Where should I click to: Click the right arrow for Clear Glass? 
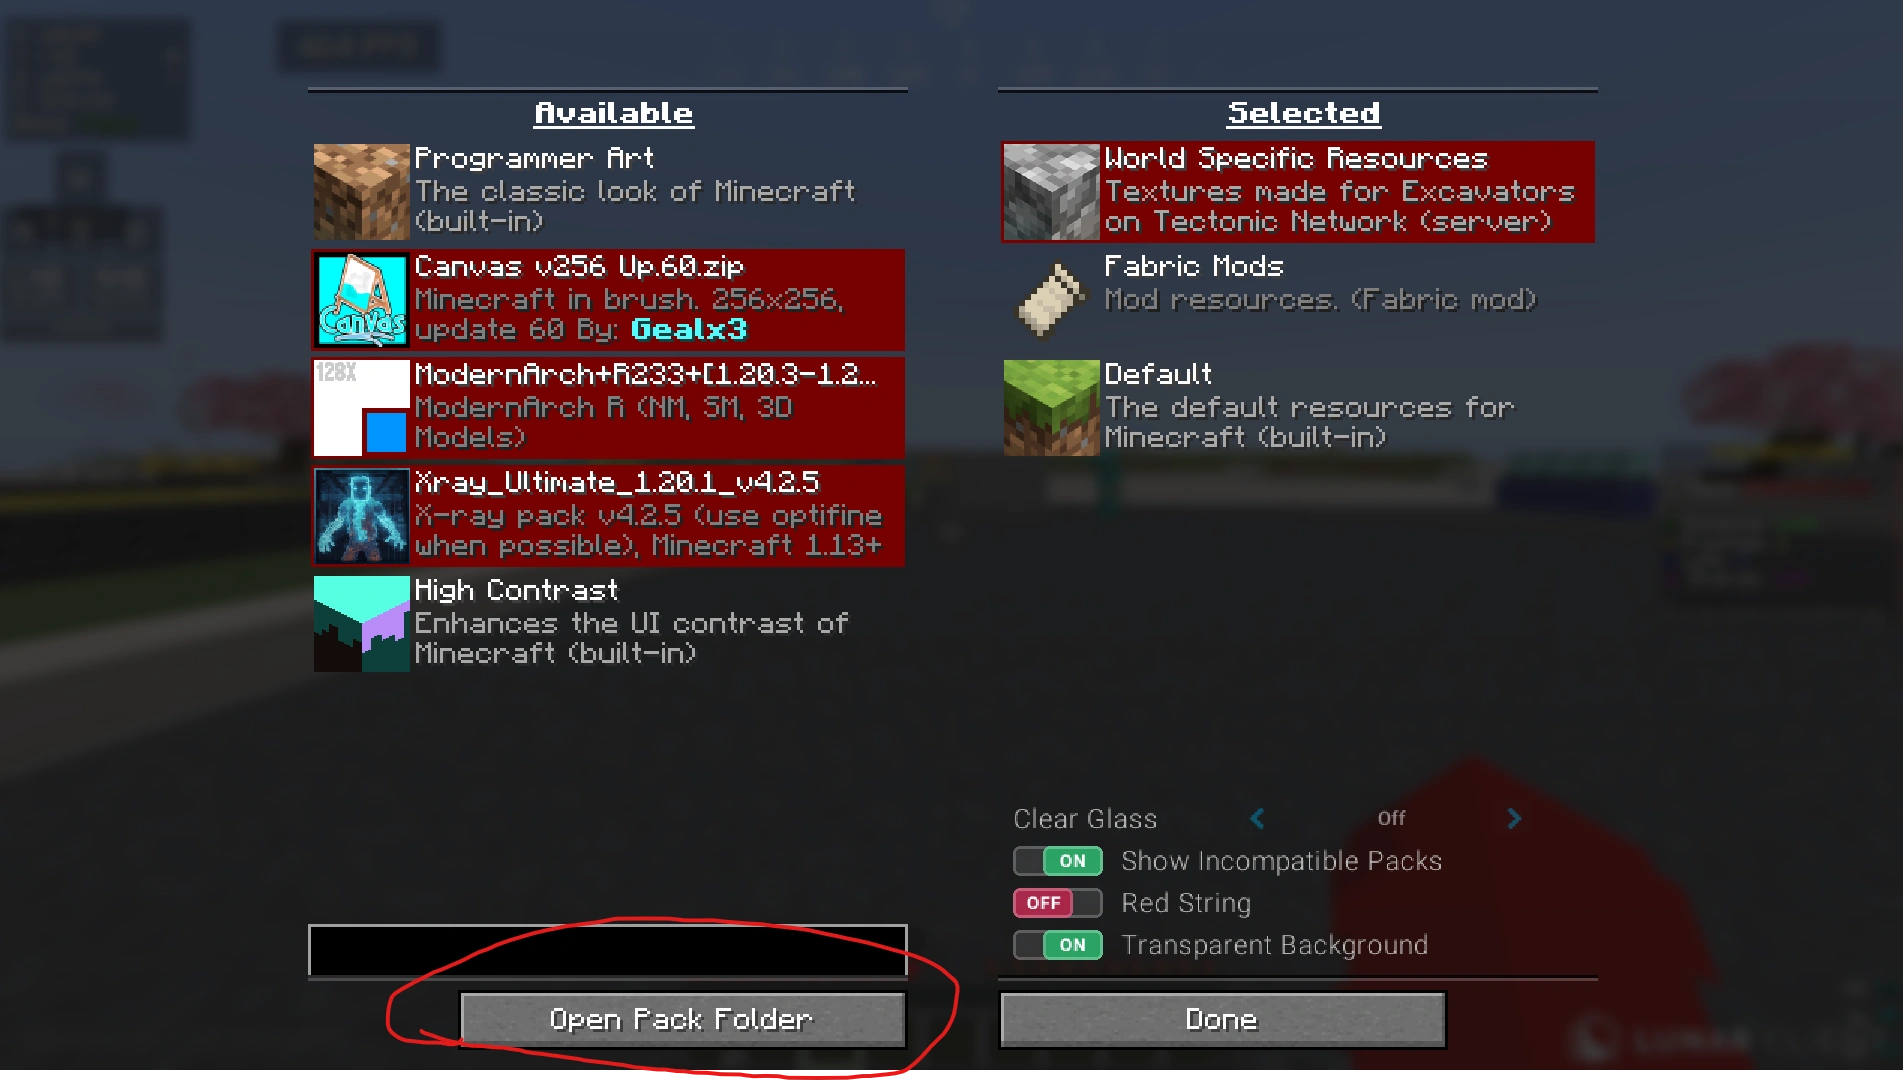pyautogui.click(x=1514, y=819)
